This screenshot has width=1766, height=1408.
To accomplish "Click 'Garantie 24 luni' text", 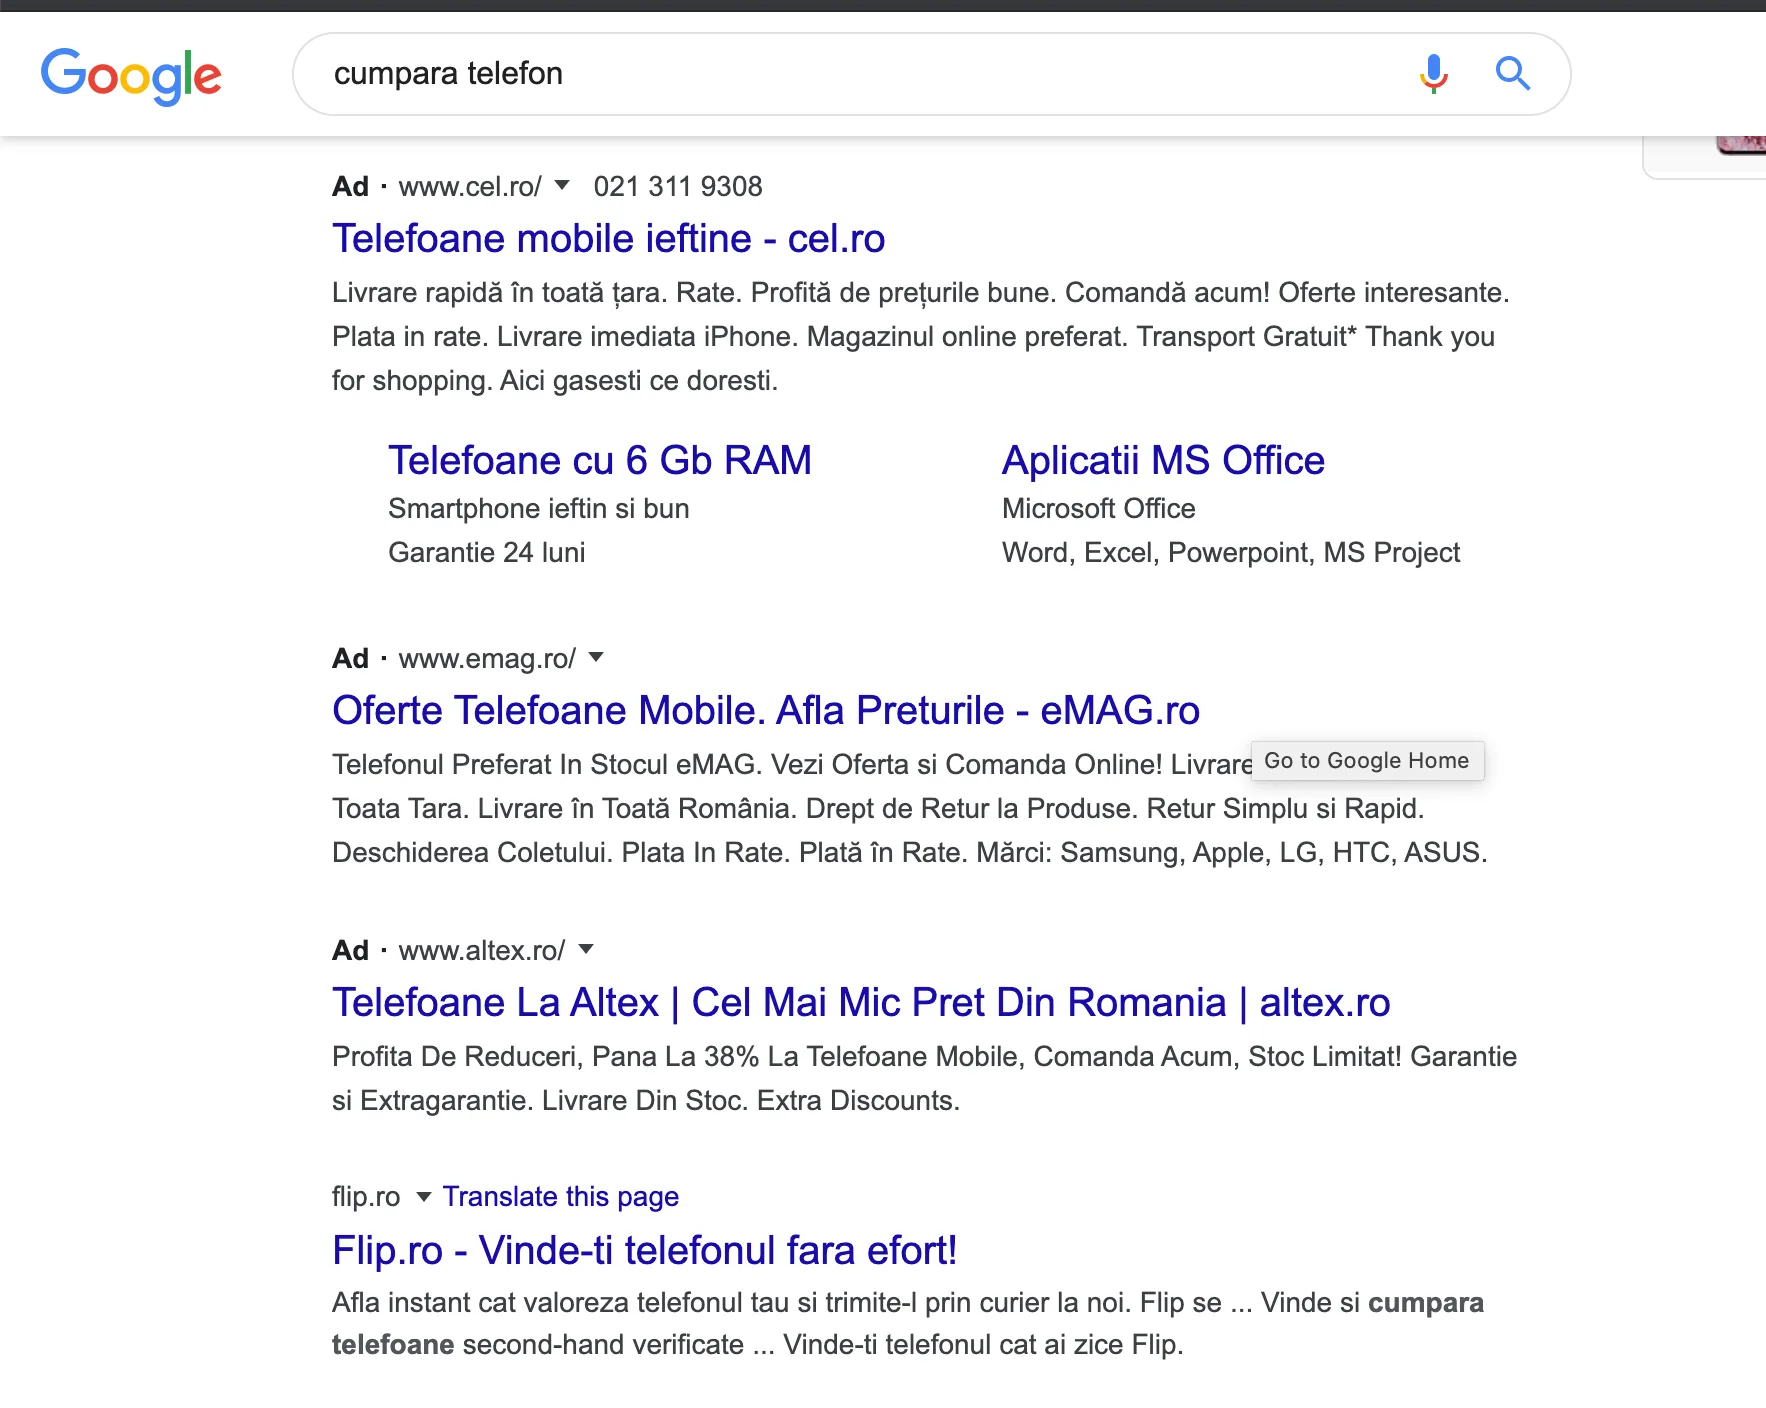I will coord(487,553).
